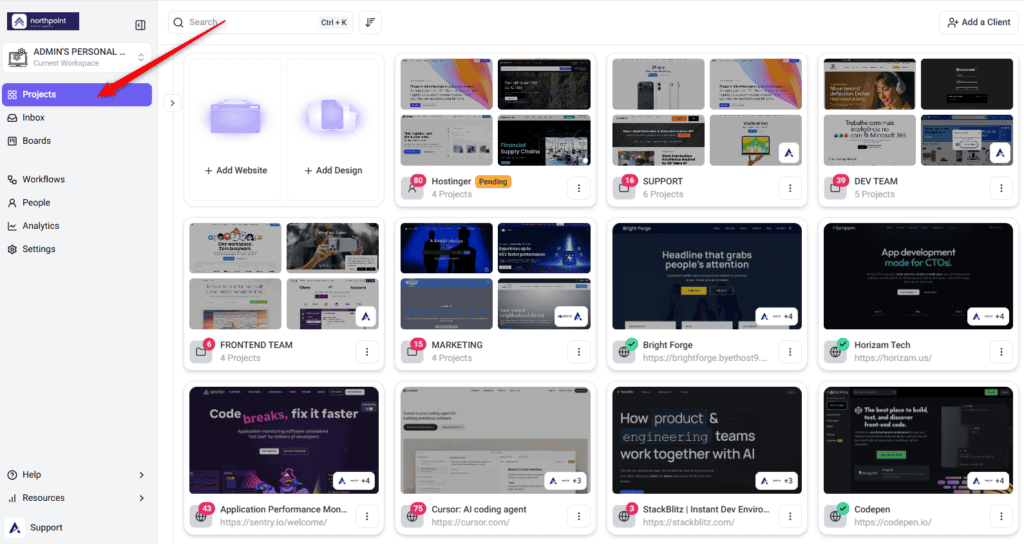Click the SUPPORT folder icon with badge 16
This screenshot has width=1024, height=544.
[624, 188]
